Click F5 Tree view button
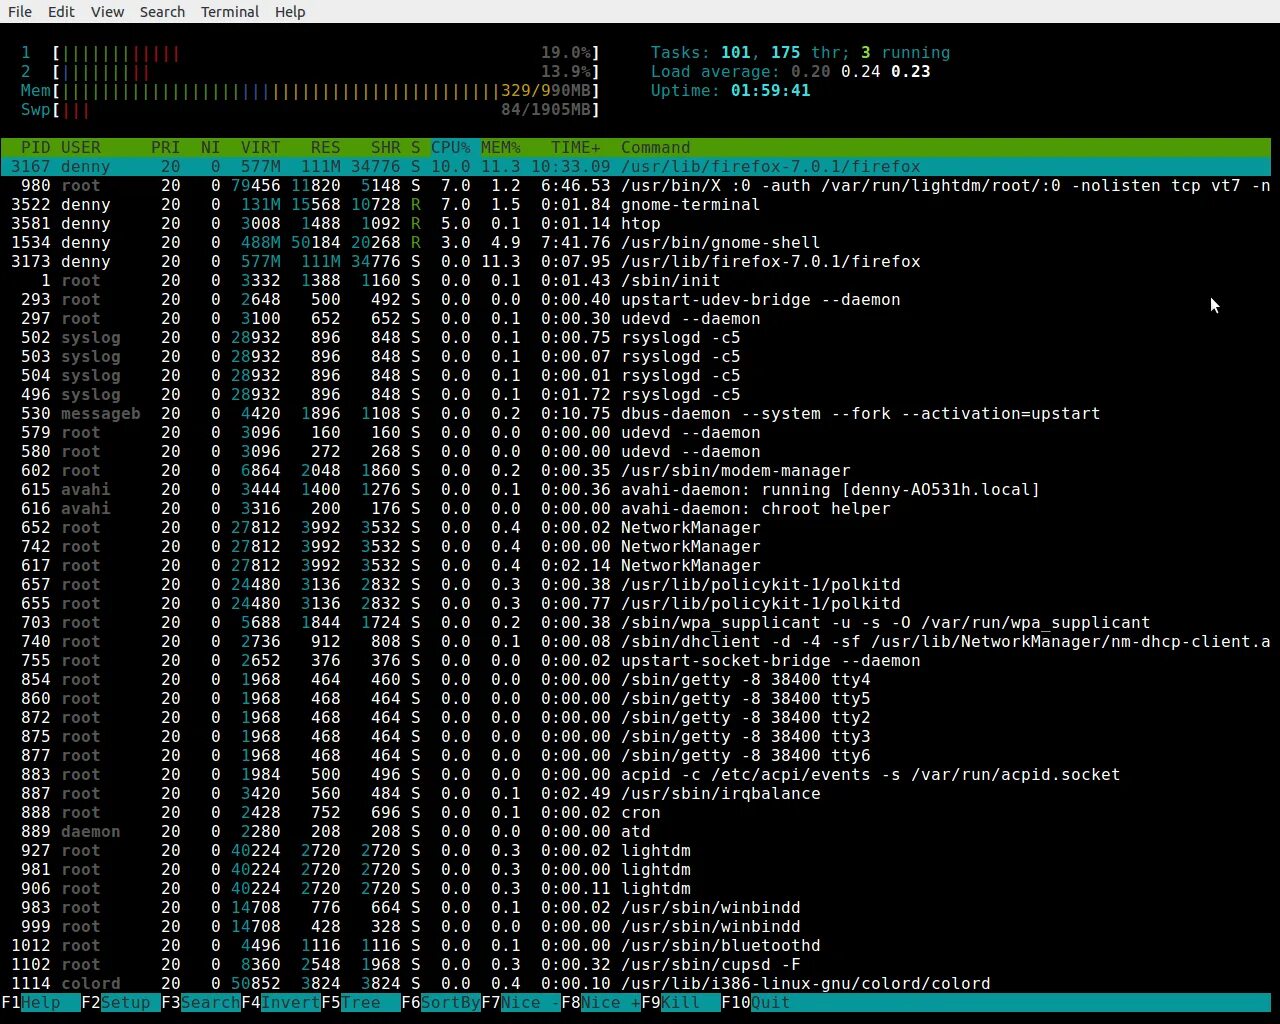Viewport: 1280px width, 1024px height. click(361, 1002)
